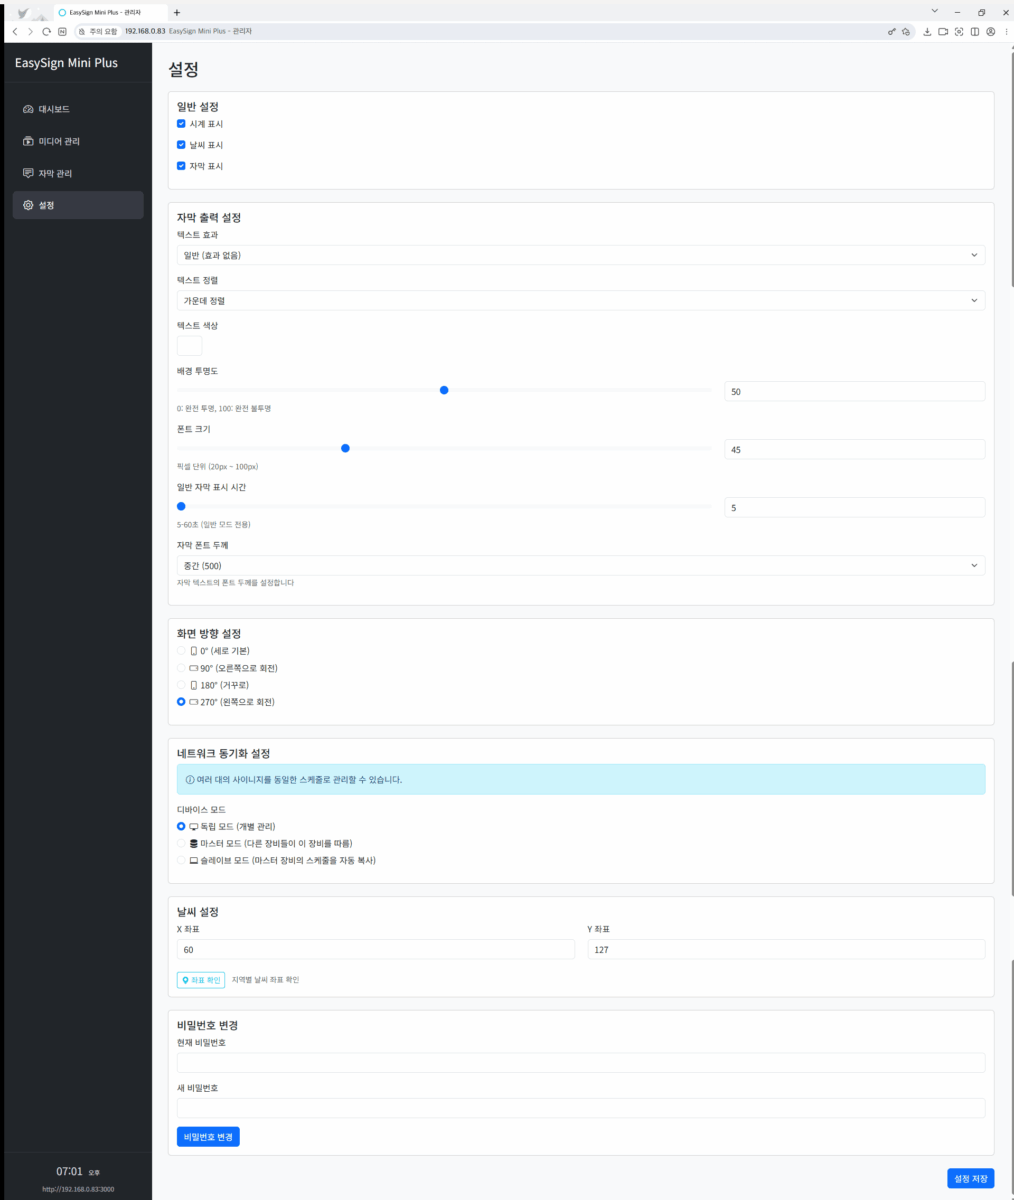Click the 90° landscape orientation icon

[x=194, y=668]
